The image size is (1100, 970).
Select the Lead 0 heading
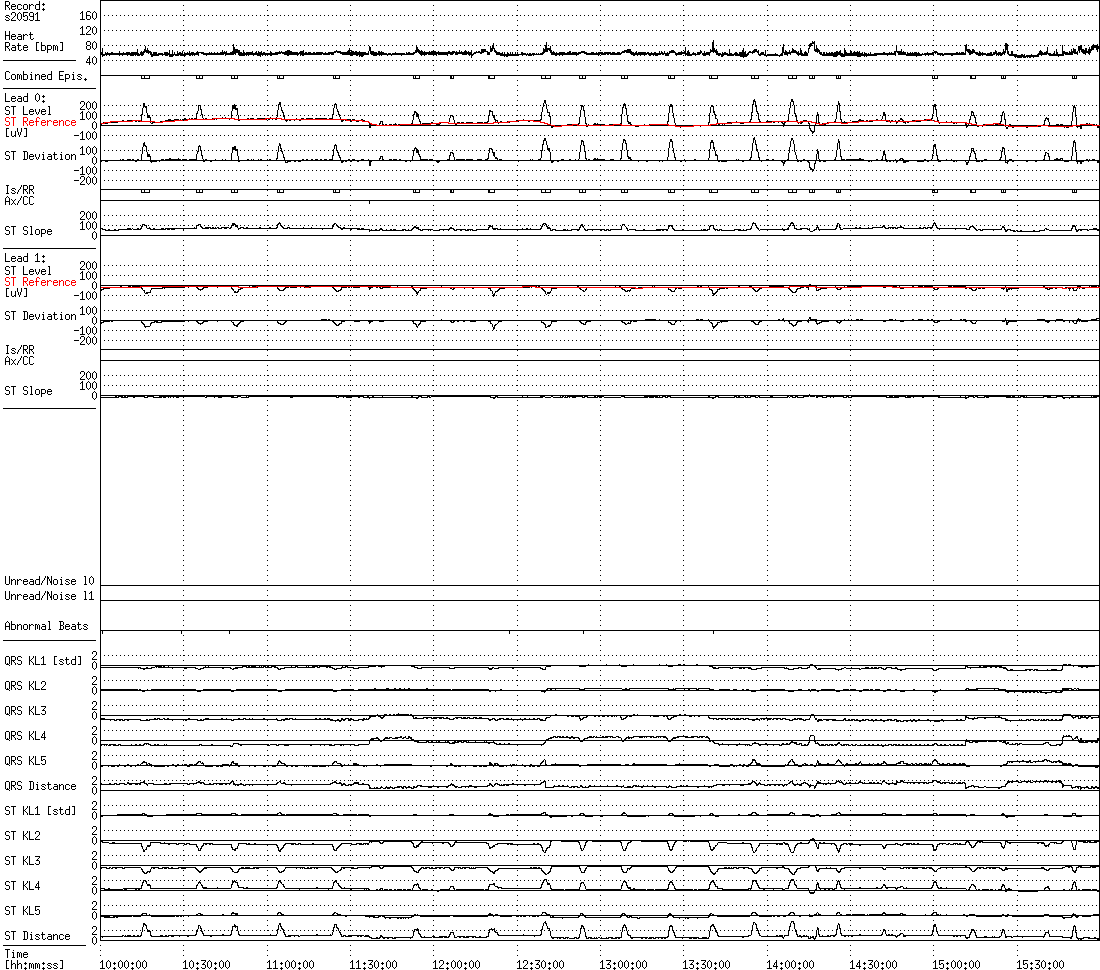tap(25, 98)
